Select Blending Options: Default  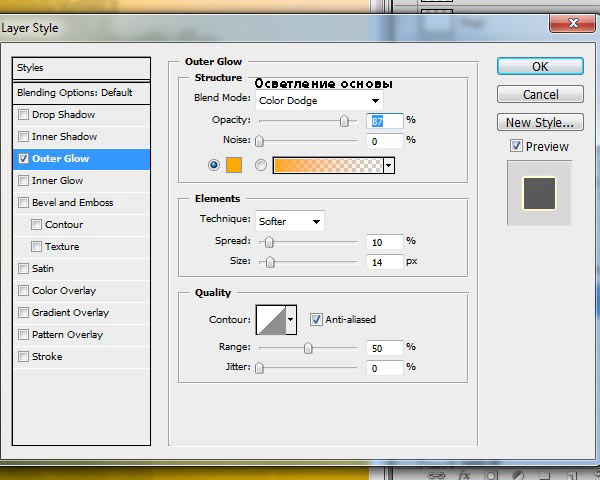[x=82, y=93]
